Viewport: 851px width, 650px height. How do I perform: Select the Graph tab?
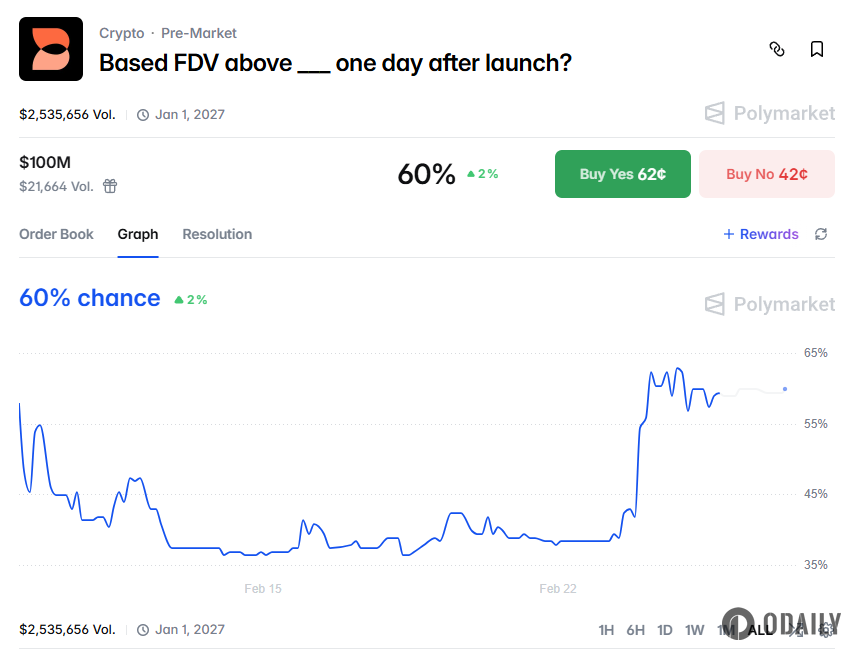pyautogui.click(x=138, y=234)
